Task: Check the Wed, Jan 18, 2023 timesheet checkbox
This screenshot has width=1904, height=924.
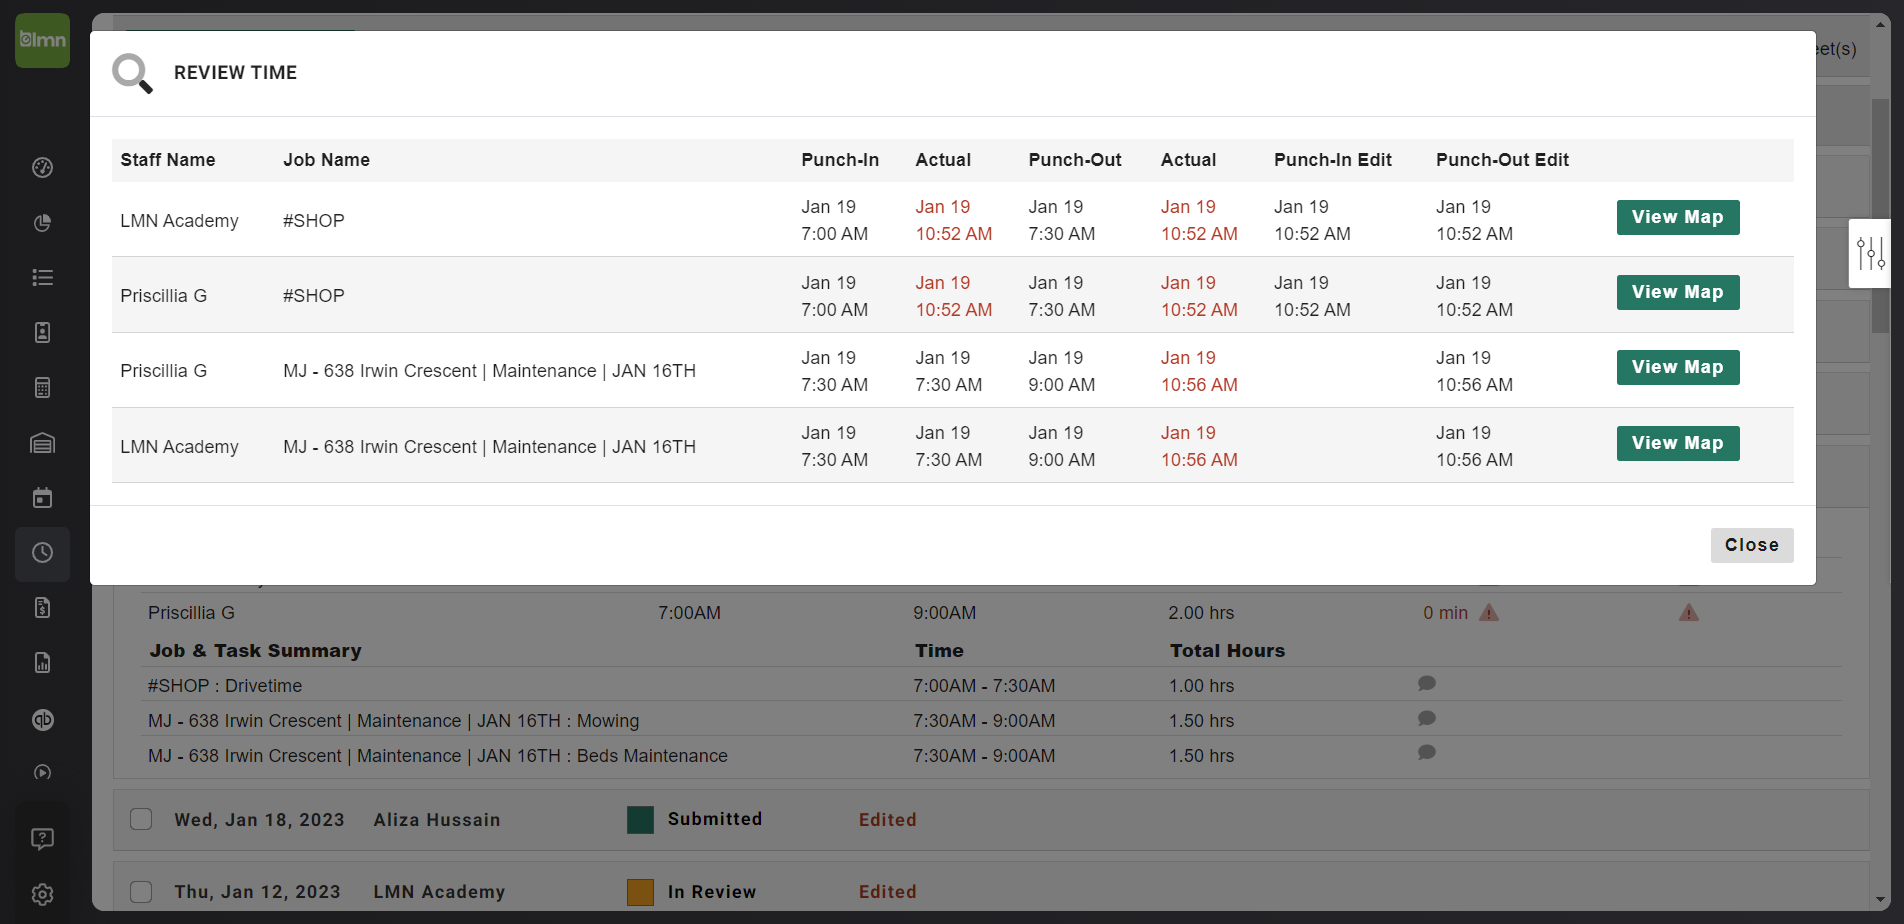Action: [x=141, y=819]
